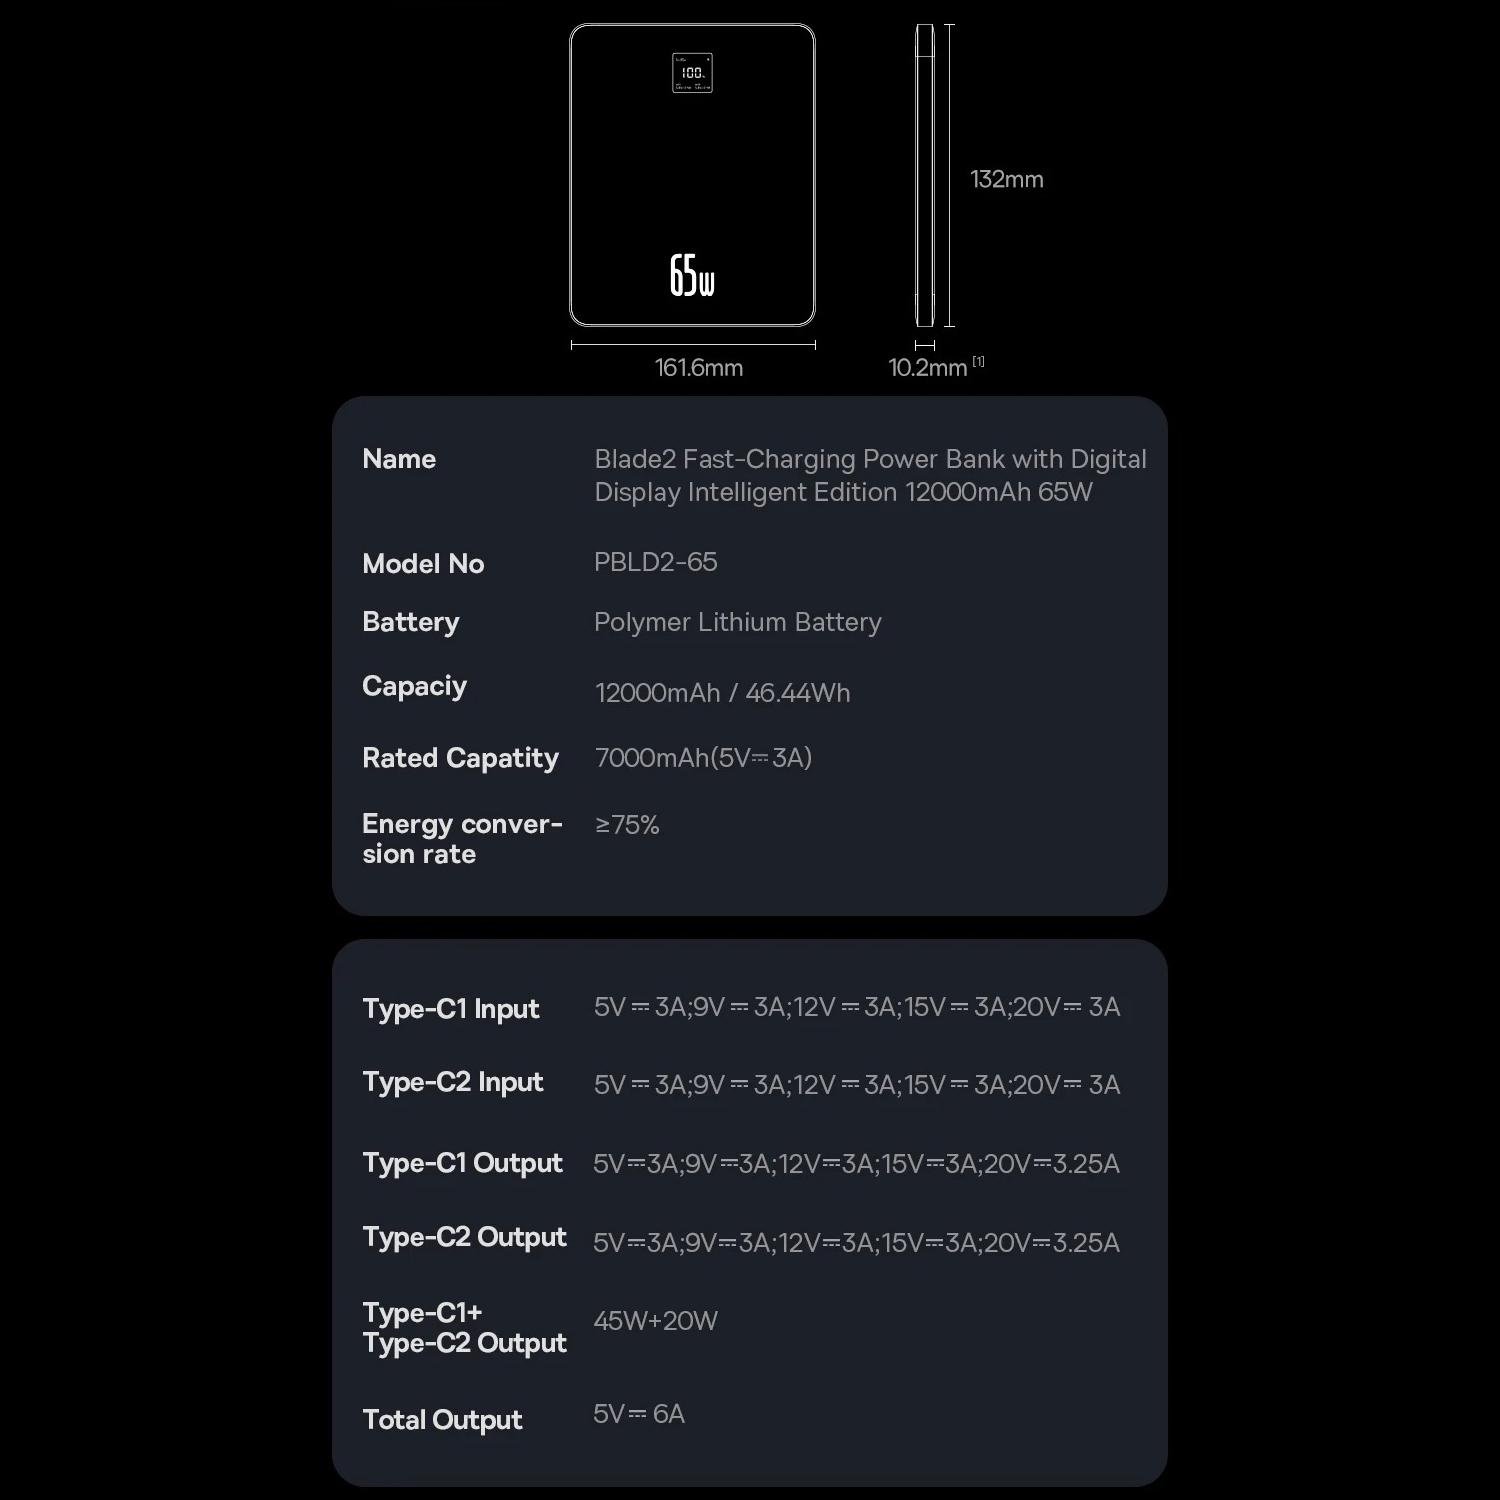1500x1500 pixels.
Task: Click the 161.6mm width dimension label
Action: (x=698, y=368)
